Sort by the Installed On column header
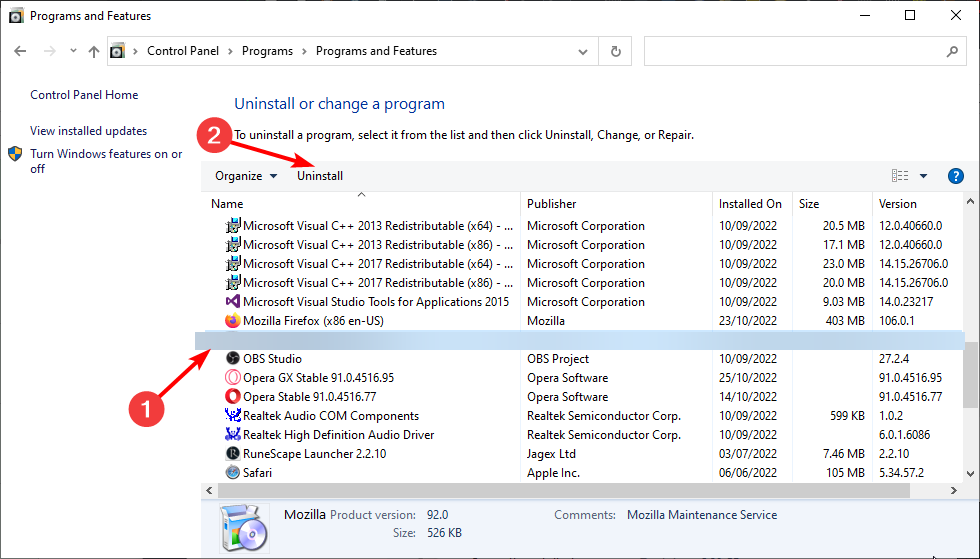Screen dimensions: 980x559 (x=752, y=204)
